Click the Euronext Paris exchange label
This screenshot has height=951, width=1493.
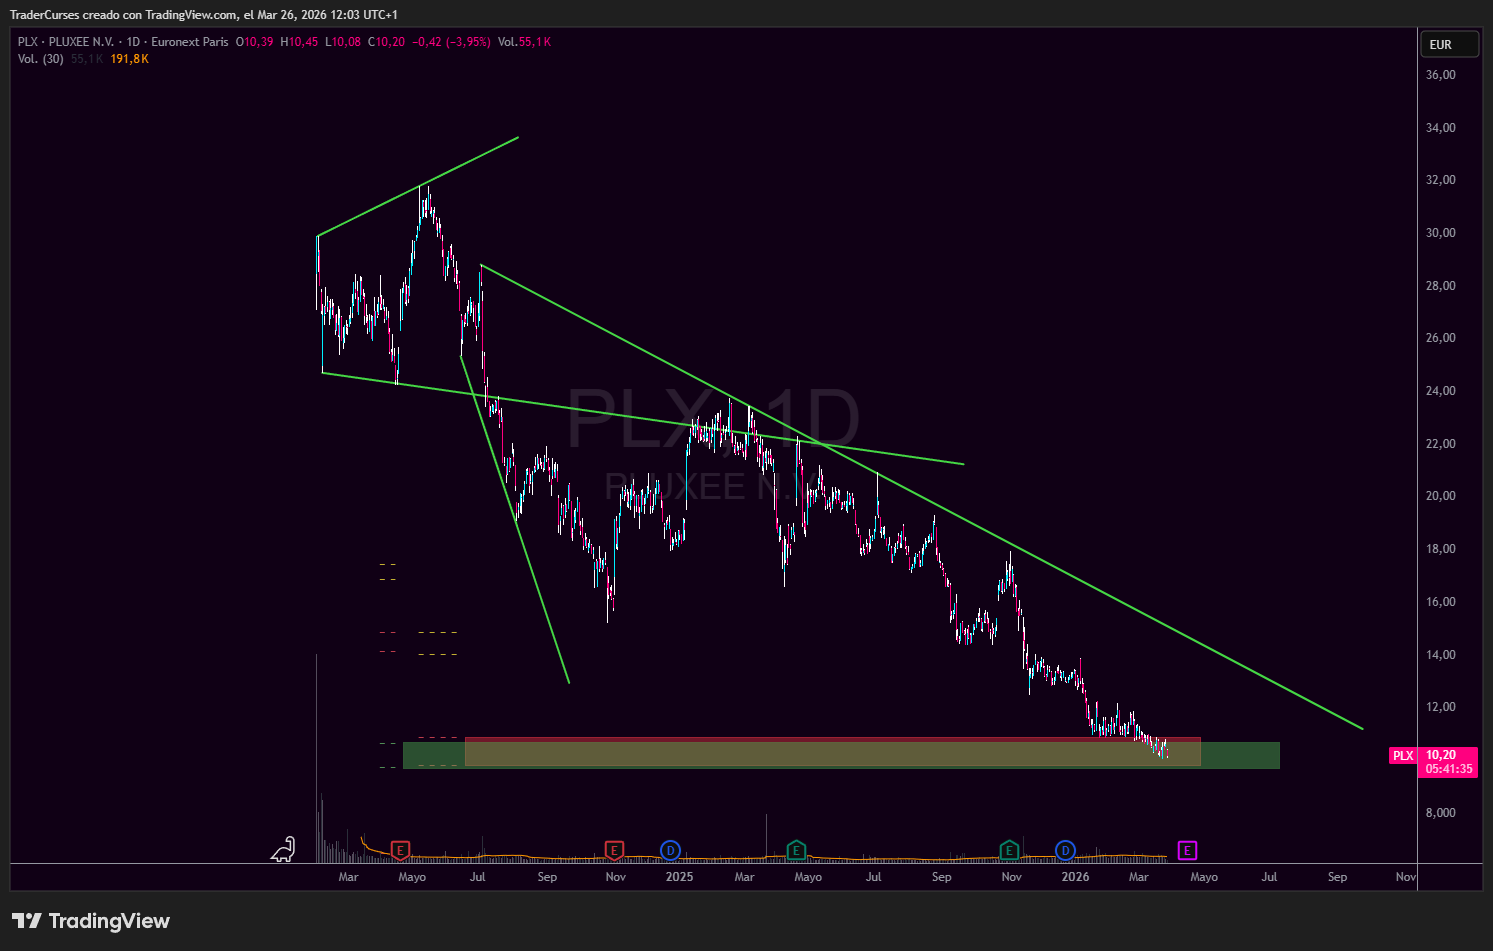pyautogui.click(x=190, y=42)
